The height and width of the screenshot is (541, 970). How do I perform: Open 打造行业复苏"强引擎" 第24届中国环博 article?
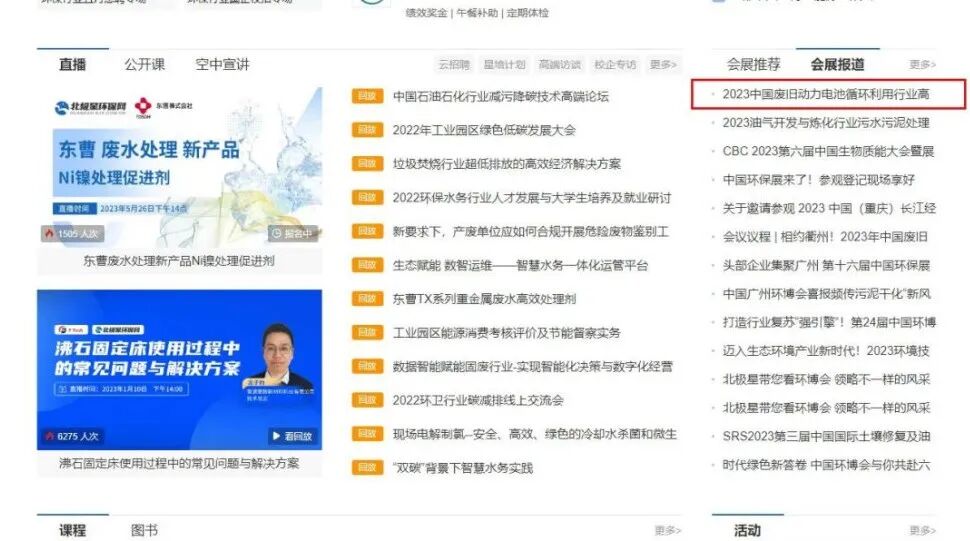point(829,322)
